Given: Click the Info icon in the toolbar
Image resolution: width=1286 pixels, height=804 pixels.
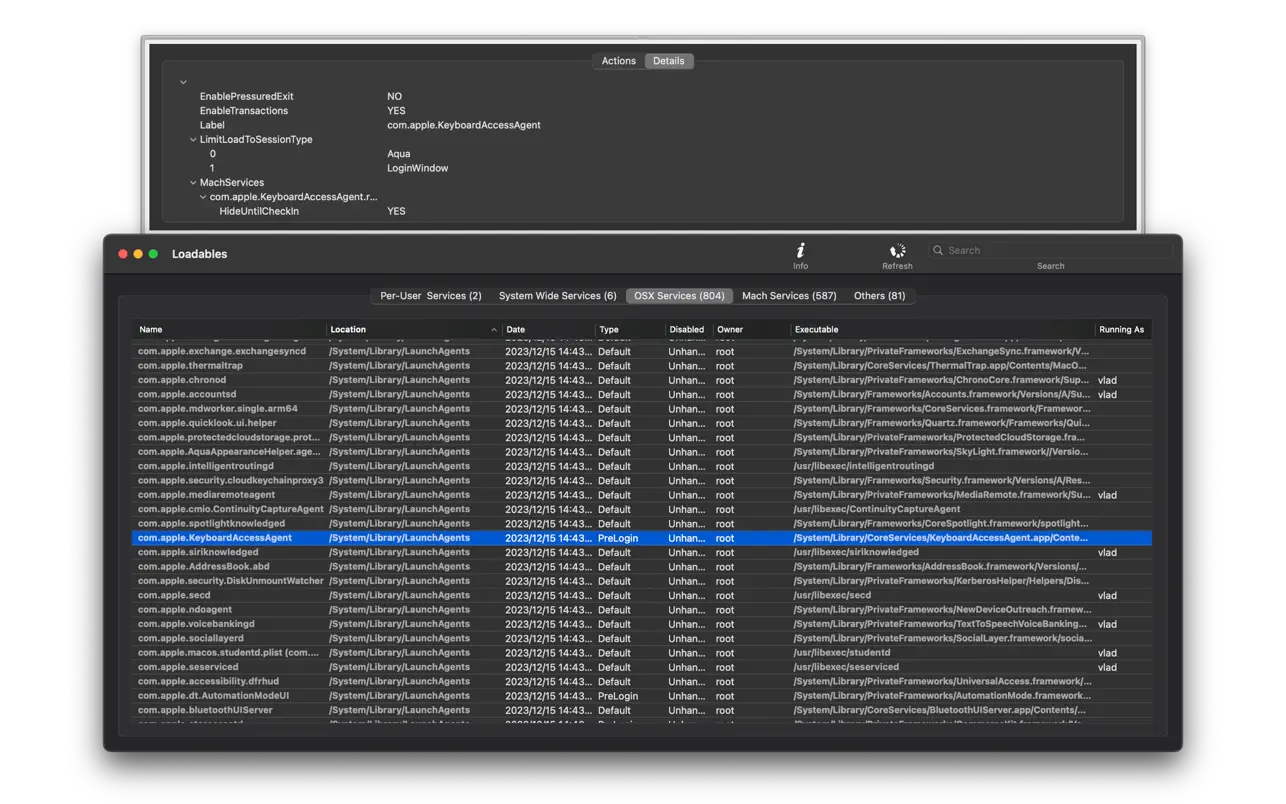Looking at the screenshot, I should pyautogui.click(x=800, y=253).
